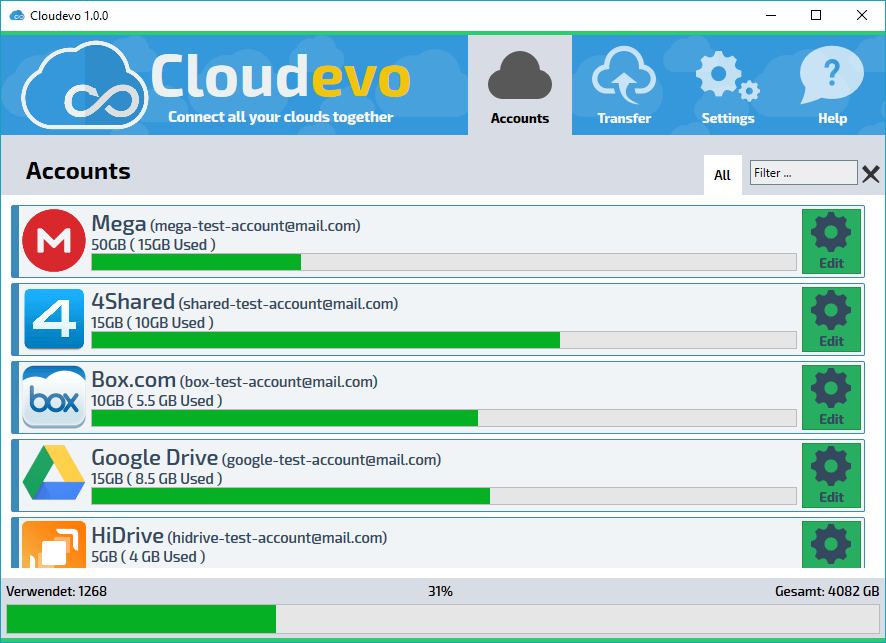Screen dimensions: 886x643
Task: Select the All filter tab
Action: pos(723,175)
